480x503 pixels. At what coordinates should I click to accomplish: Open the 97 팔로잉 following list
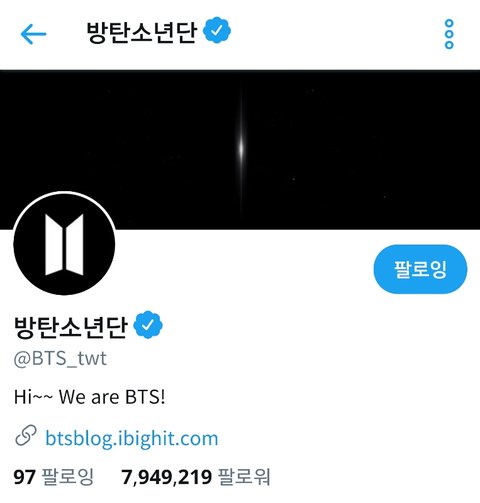tap(54, 477)
